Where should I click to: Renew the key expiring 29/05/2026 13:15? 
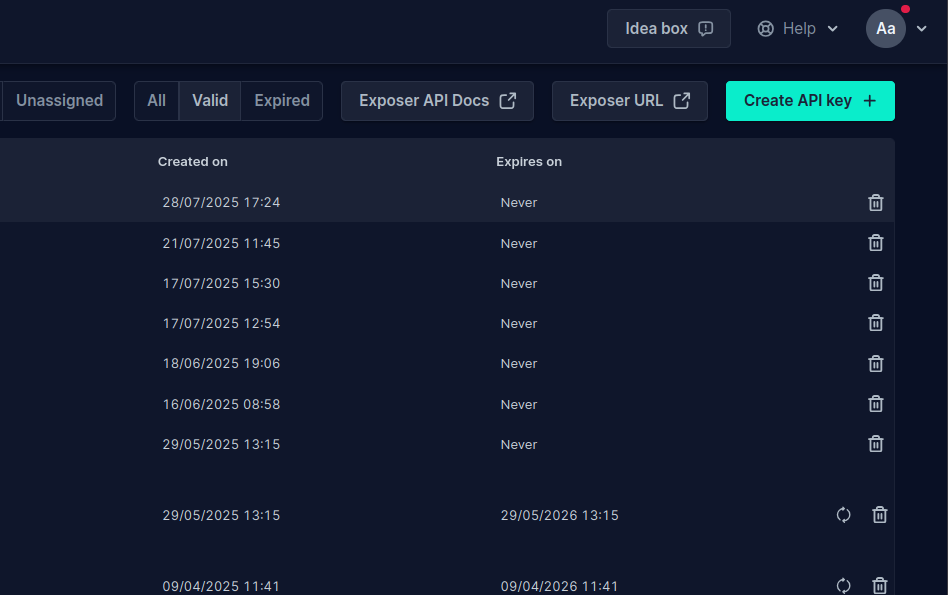[843, 515]
